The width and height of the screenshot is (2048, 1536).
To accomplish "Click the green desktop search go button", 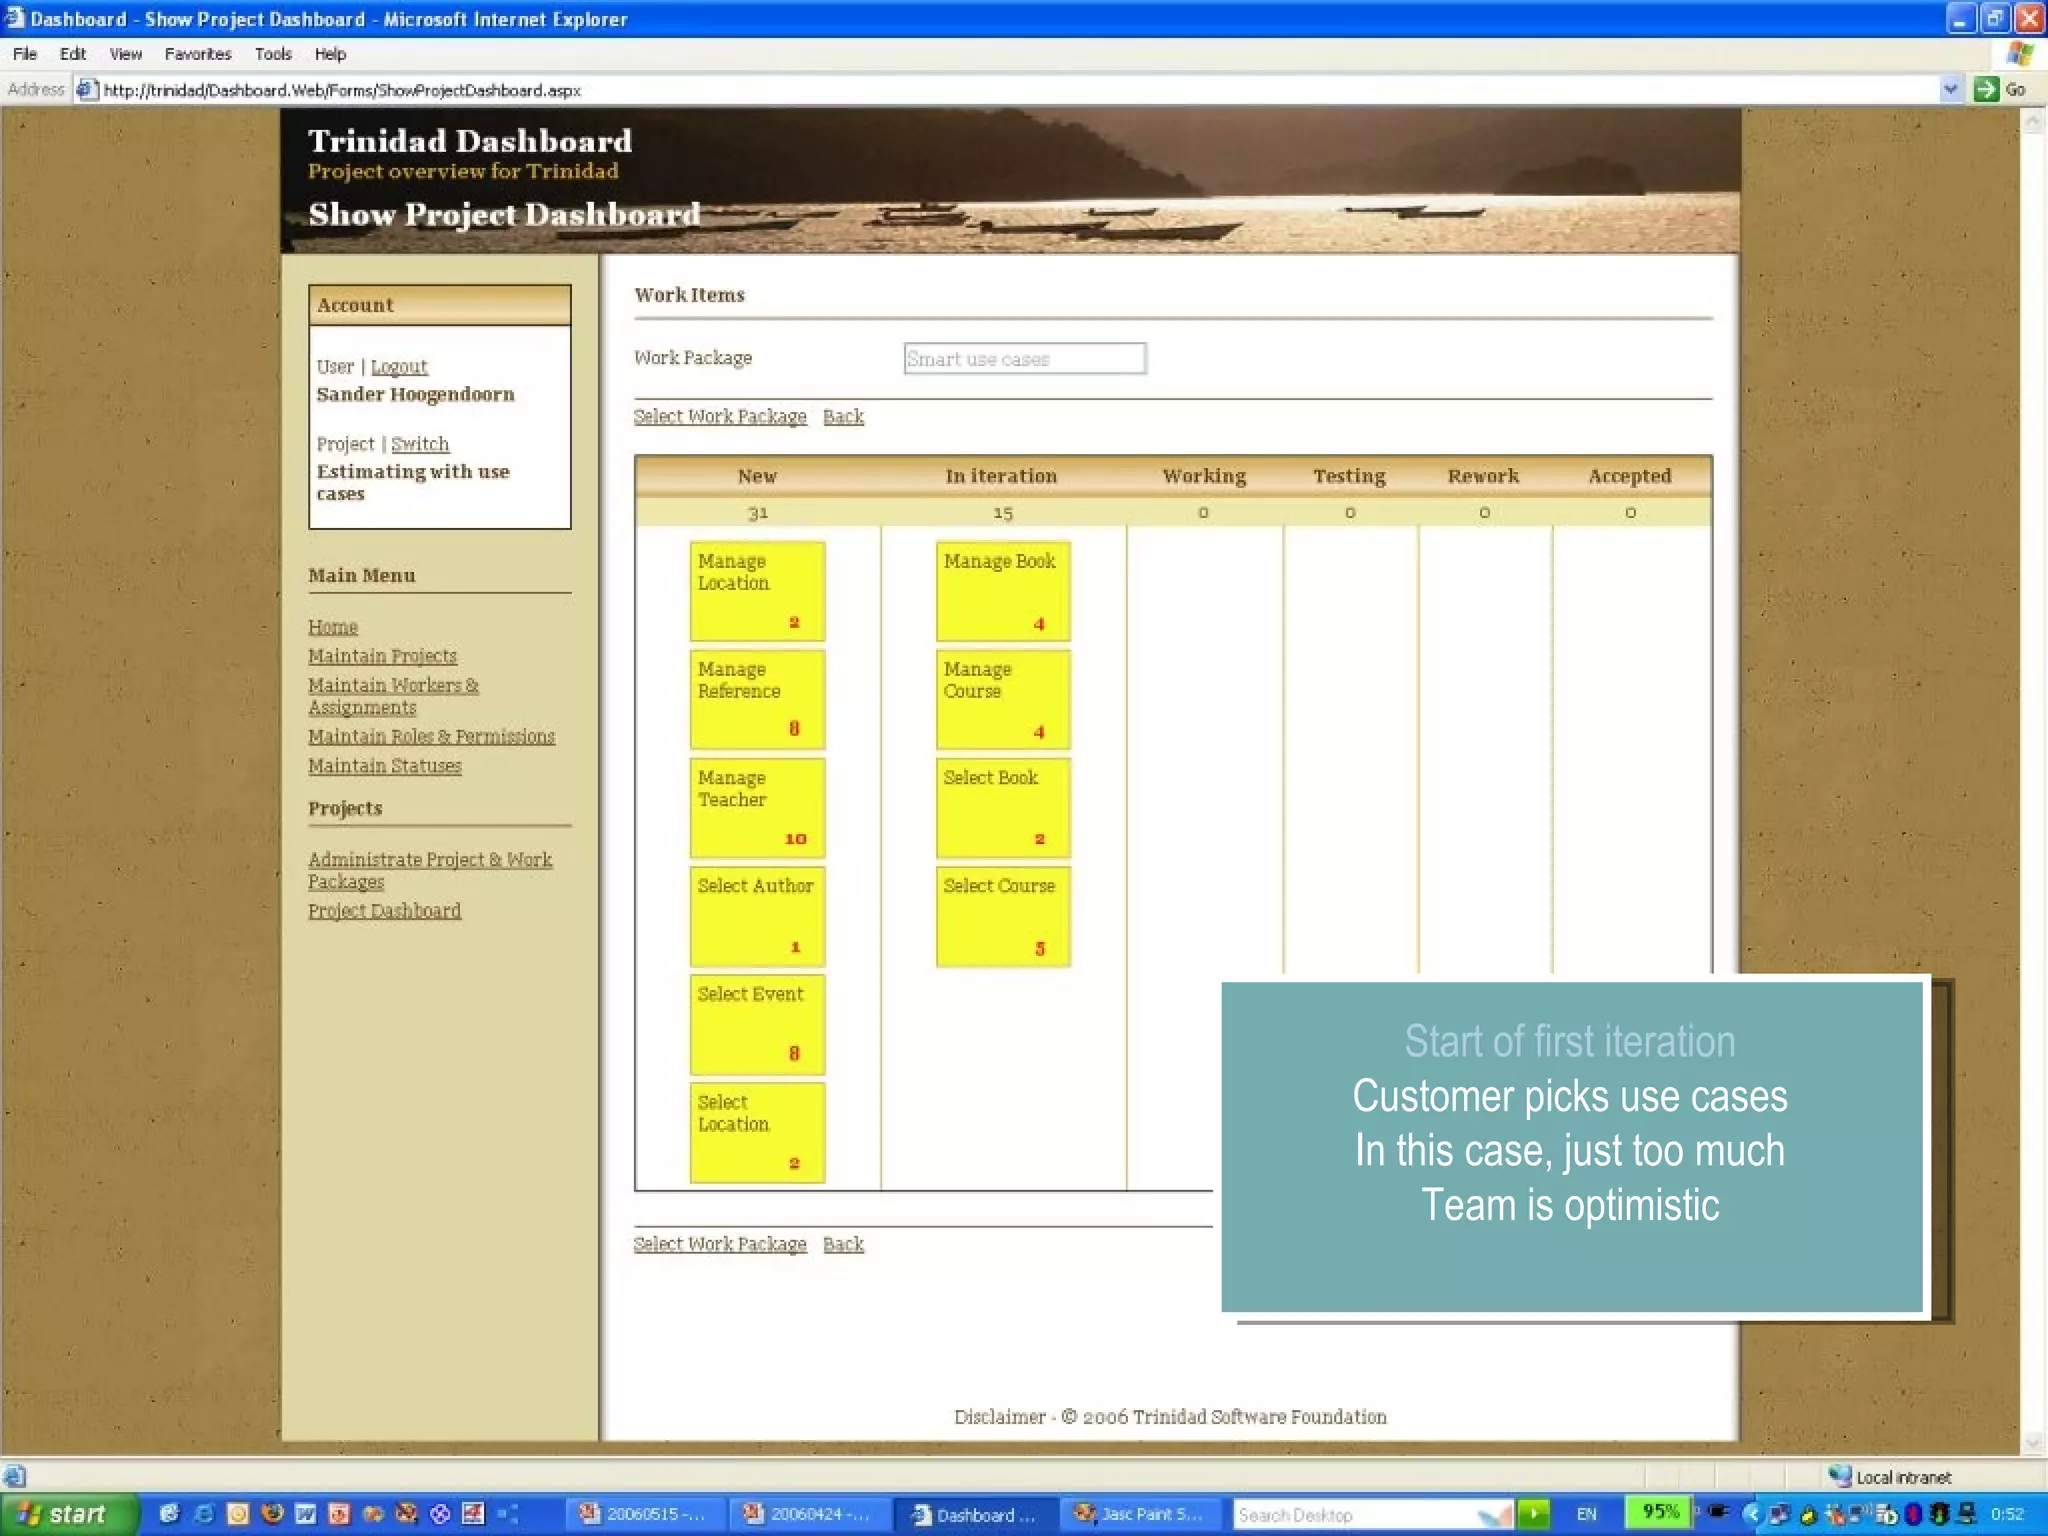I will click(1533, 1513).
